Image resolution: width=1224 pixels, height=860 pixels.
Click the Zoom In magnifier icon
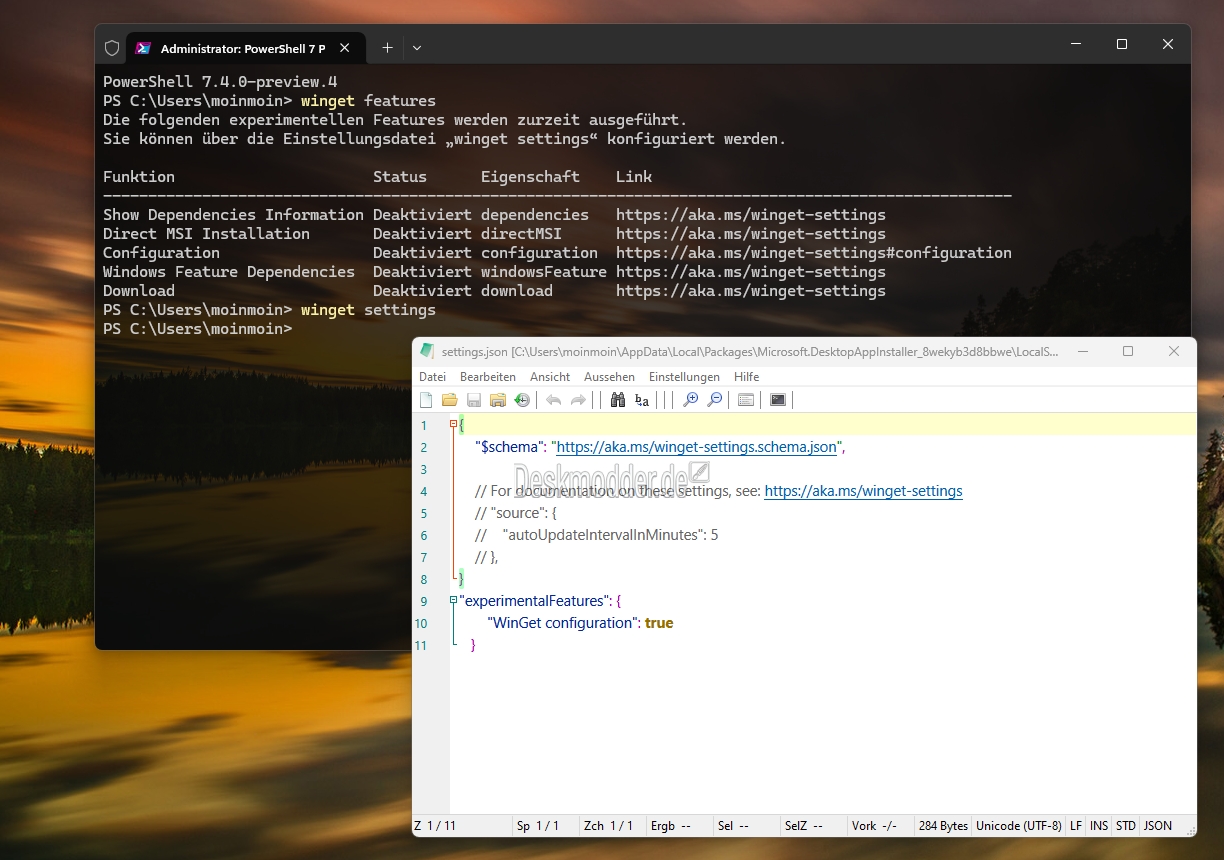click(x=690, y=400)
